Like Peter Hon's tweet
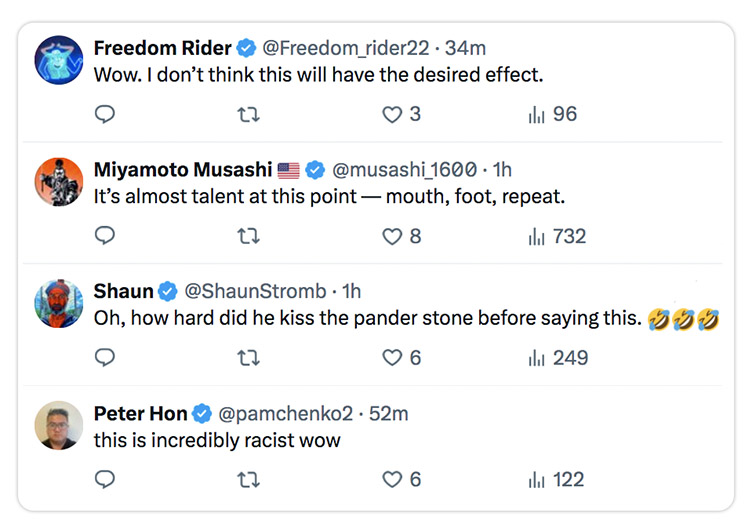The image size is (745, 524). coord(393,480)
